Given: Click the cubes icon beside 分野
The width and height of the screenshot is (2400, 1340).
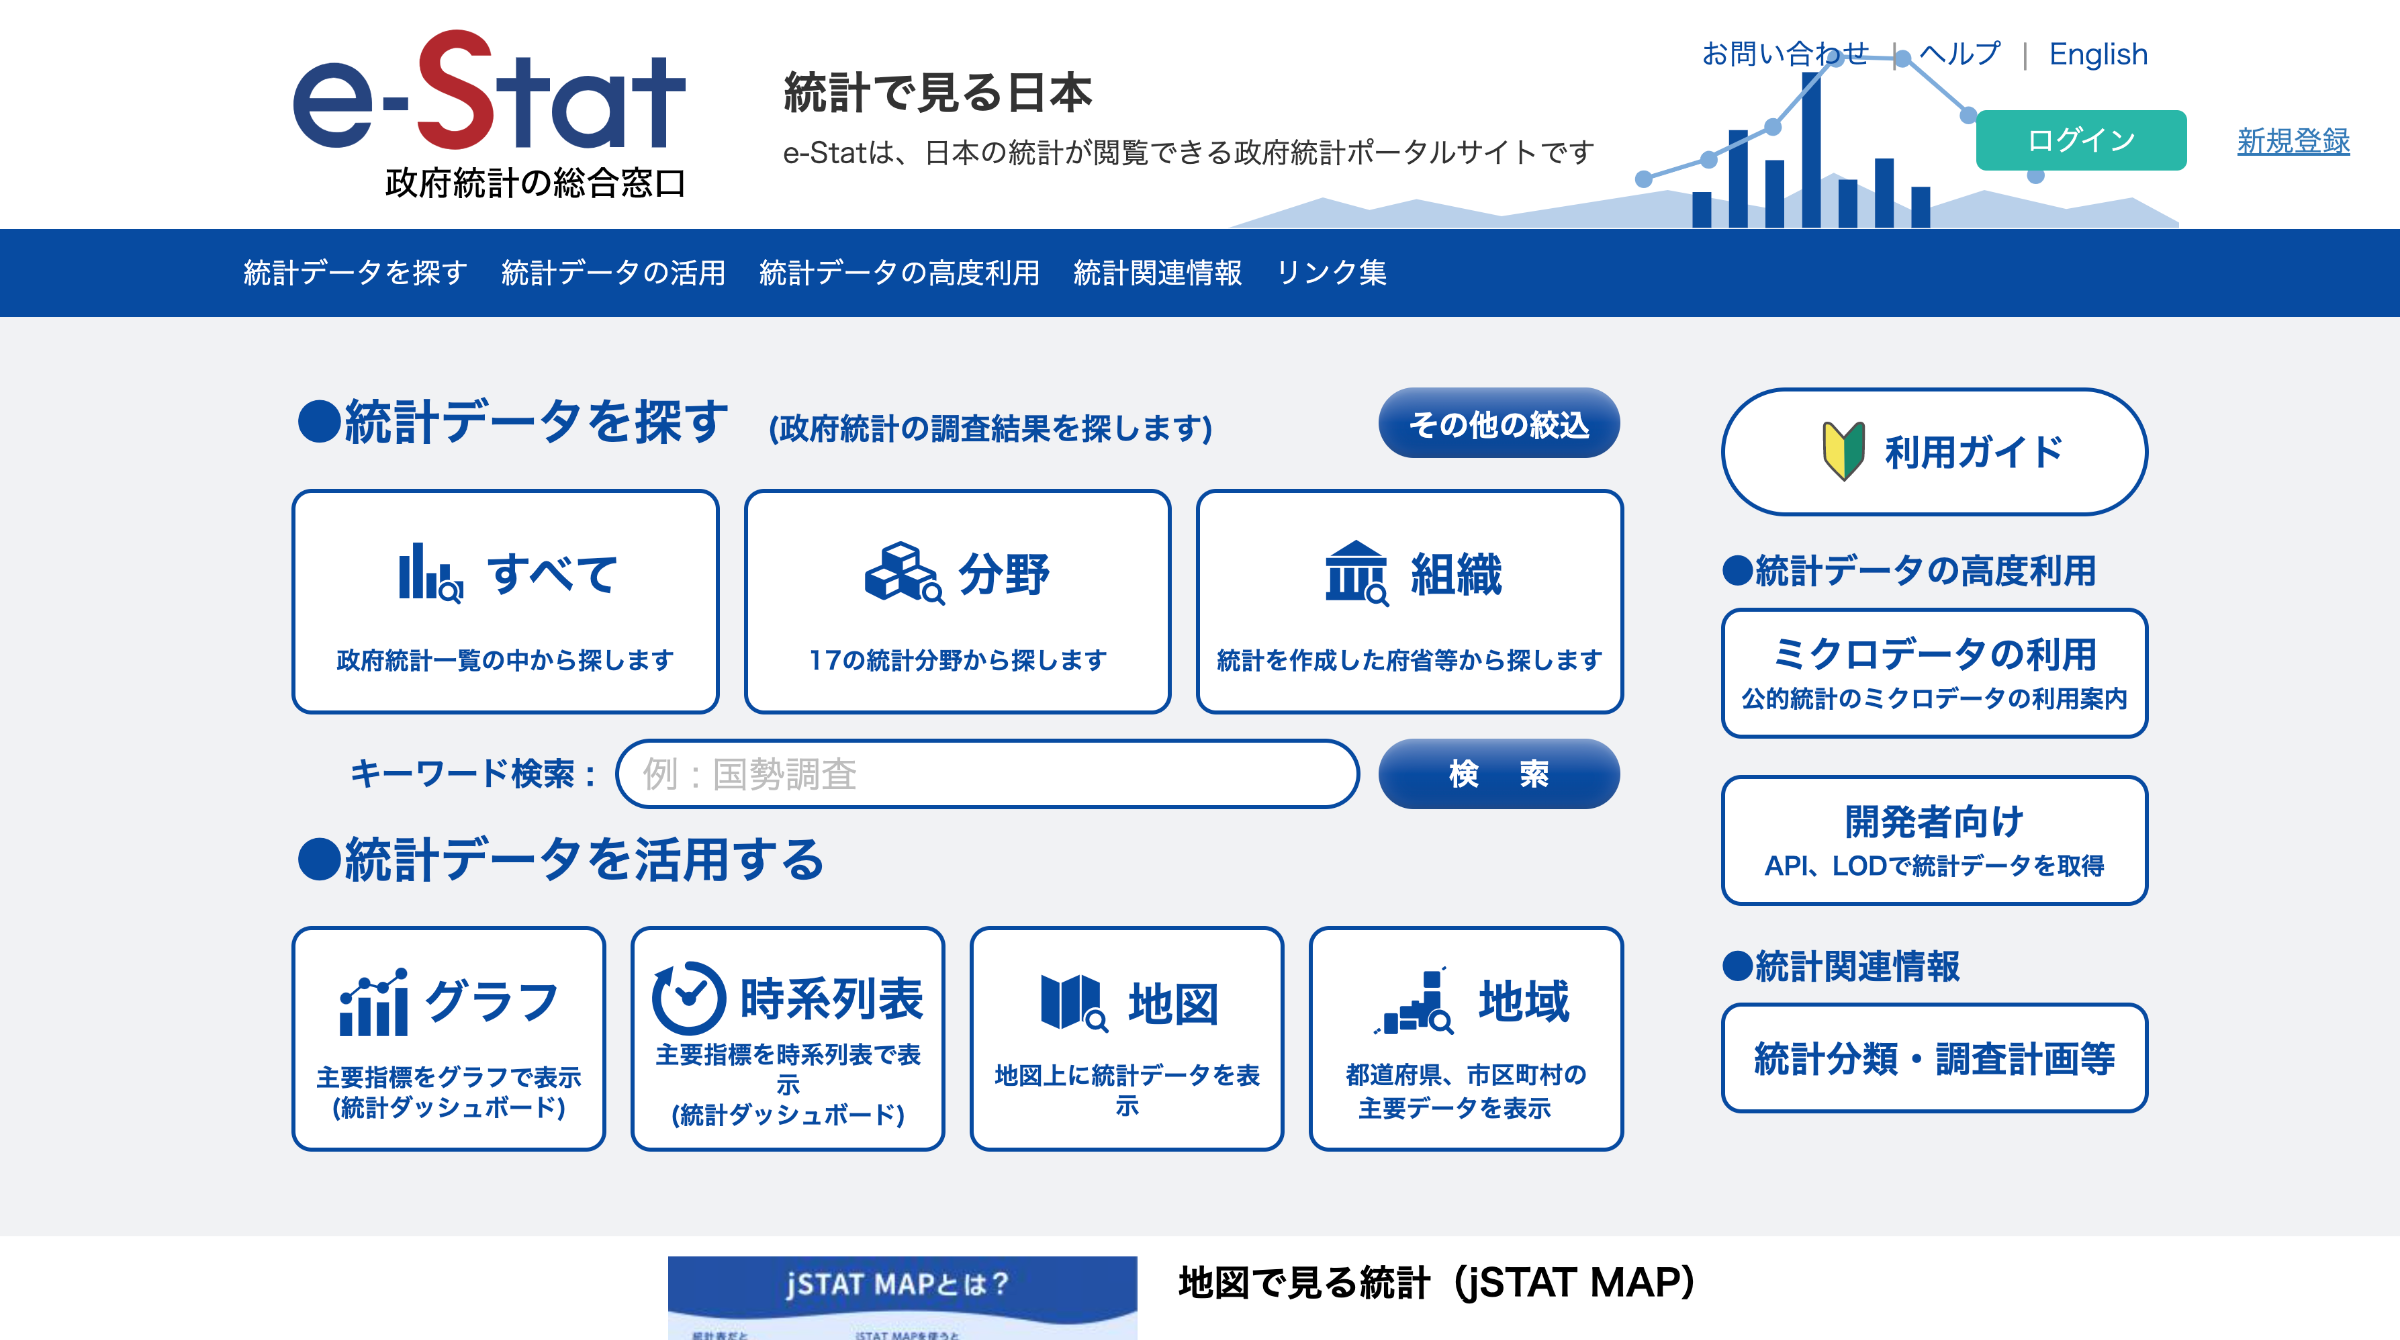Looking at the screenshot, I should (x=904, y=573).
